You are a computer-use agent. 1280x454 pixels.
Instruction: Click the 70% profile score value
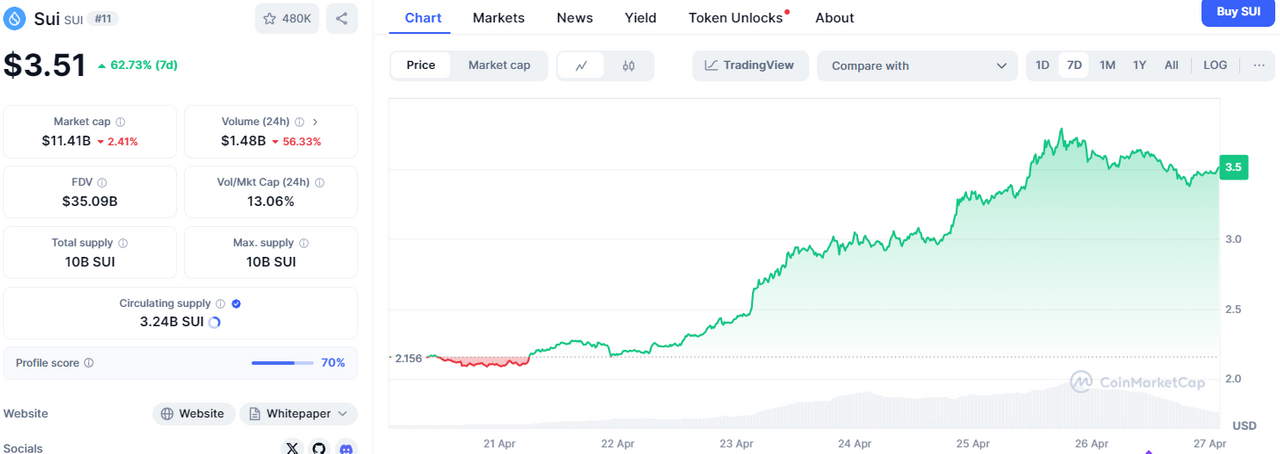[x=333, y=363]
